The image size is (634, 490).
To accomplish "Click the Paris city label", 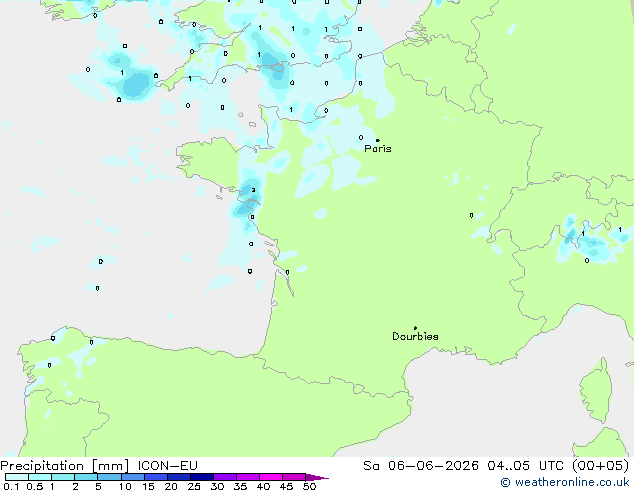I will [x=378, y=148].
